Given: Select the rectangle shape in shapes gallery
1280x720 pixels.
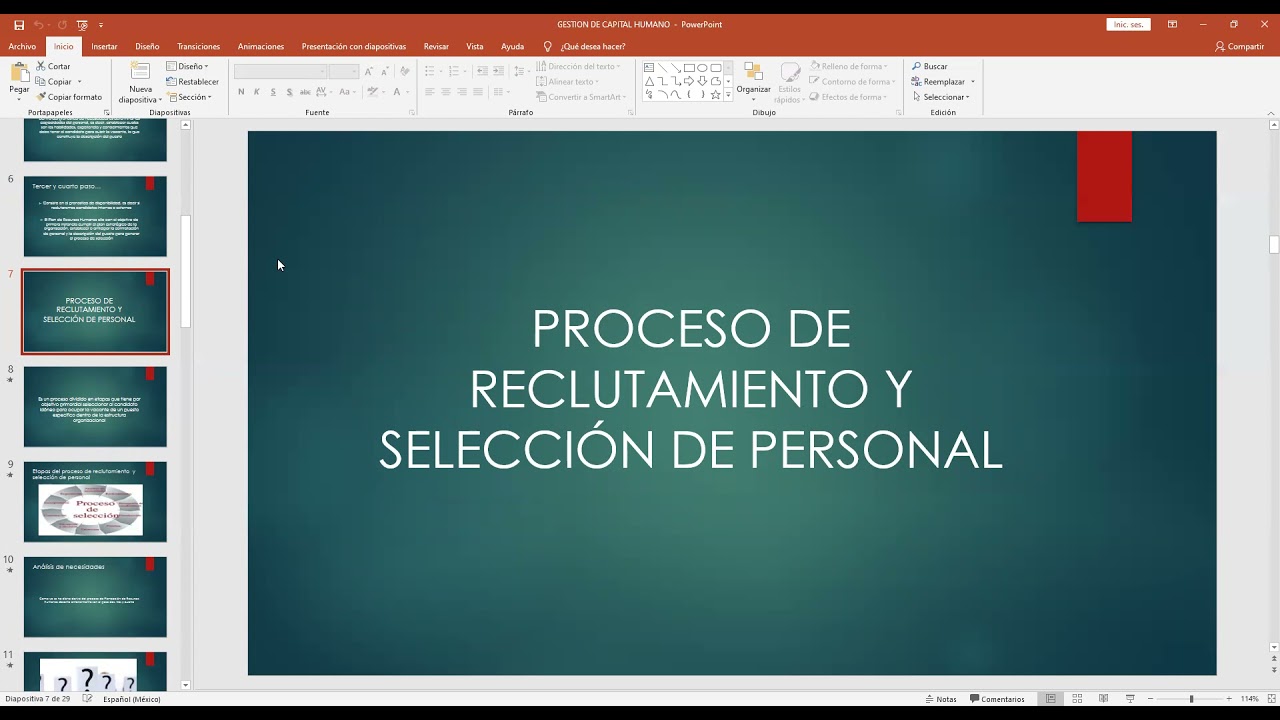Looking at the screenshot, I should pyautogui.click(x=689, y=68).
